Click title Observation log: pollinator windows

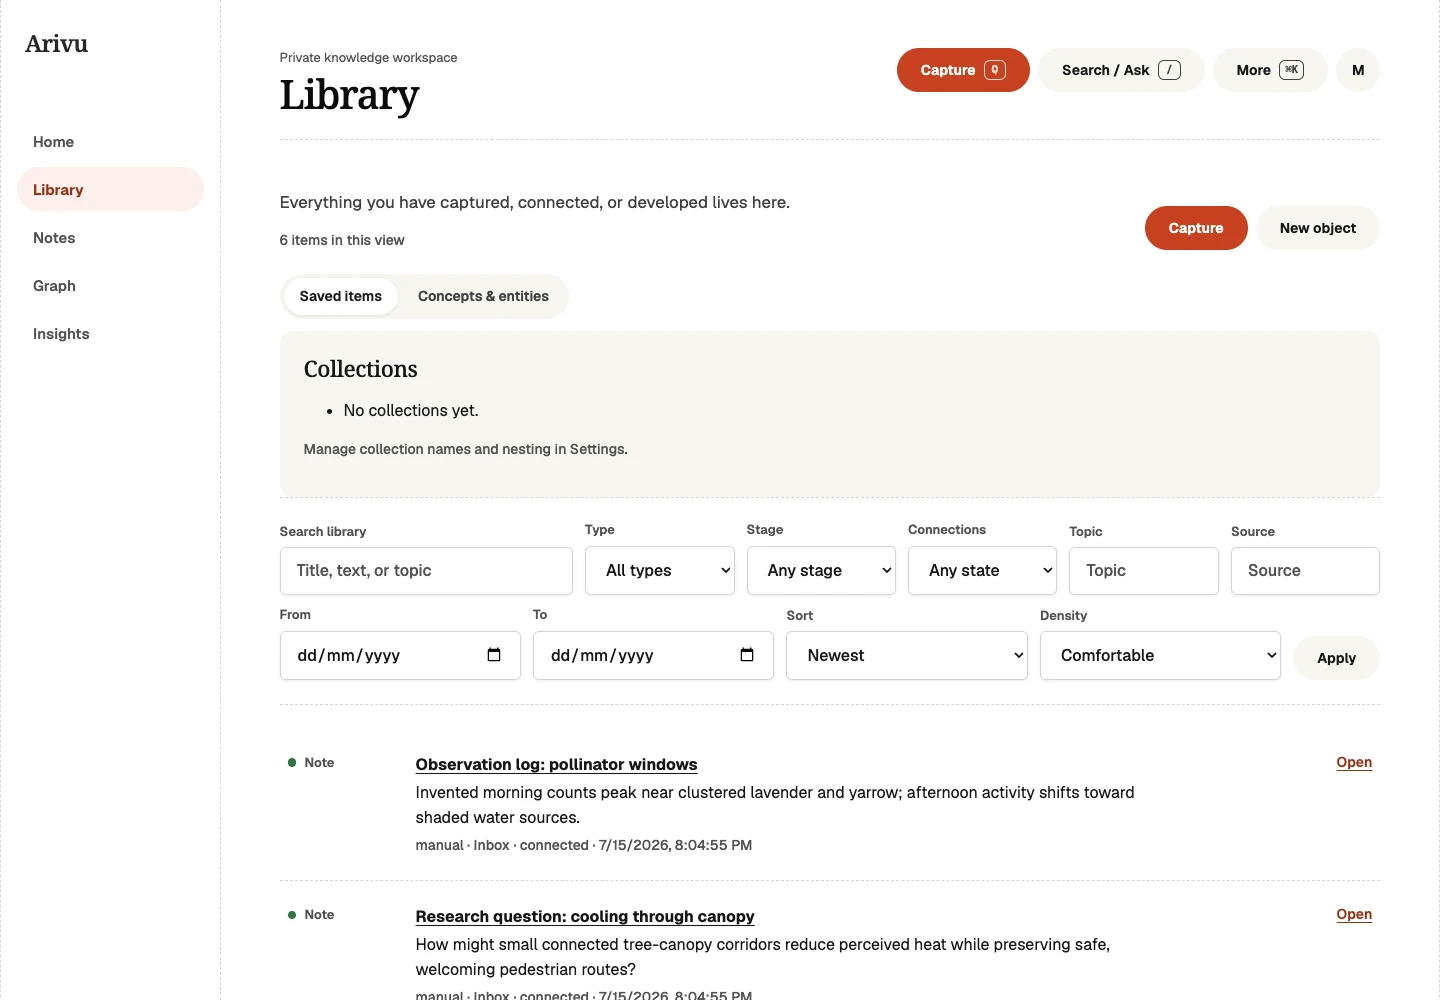click(556, 765)
